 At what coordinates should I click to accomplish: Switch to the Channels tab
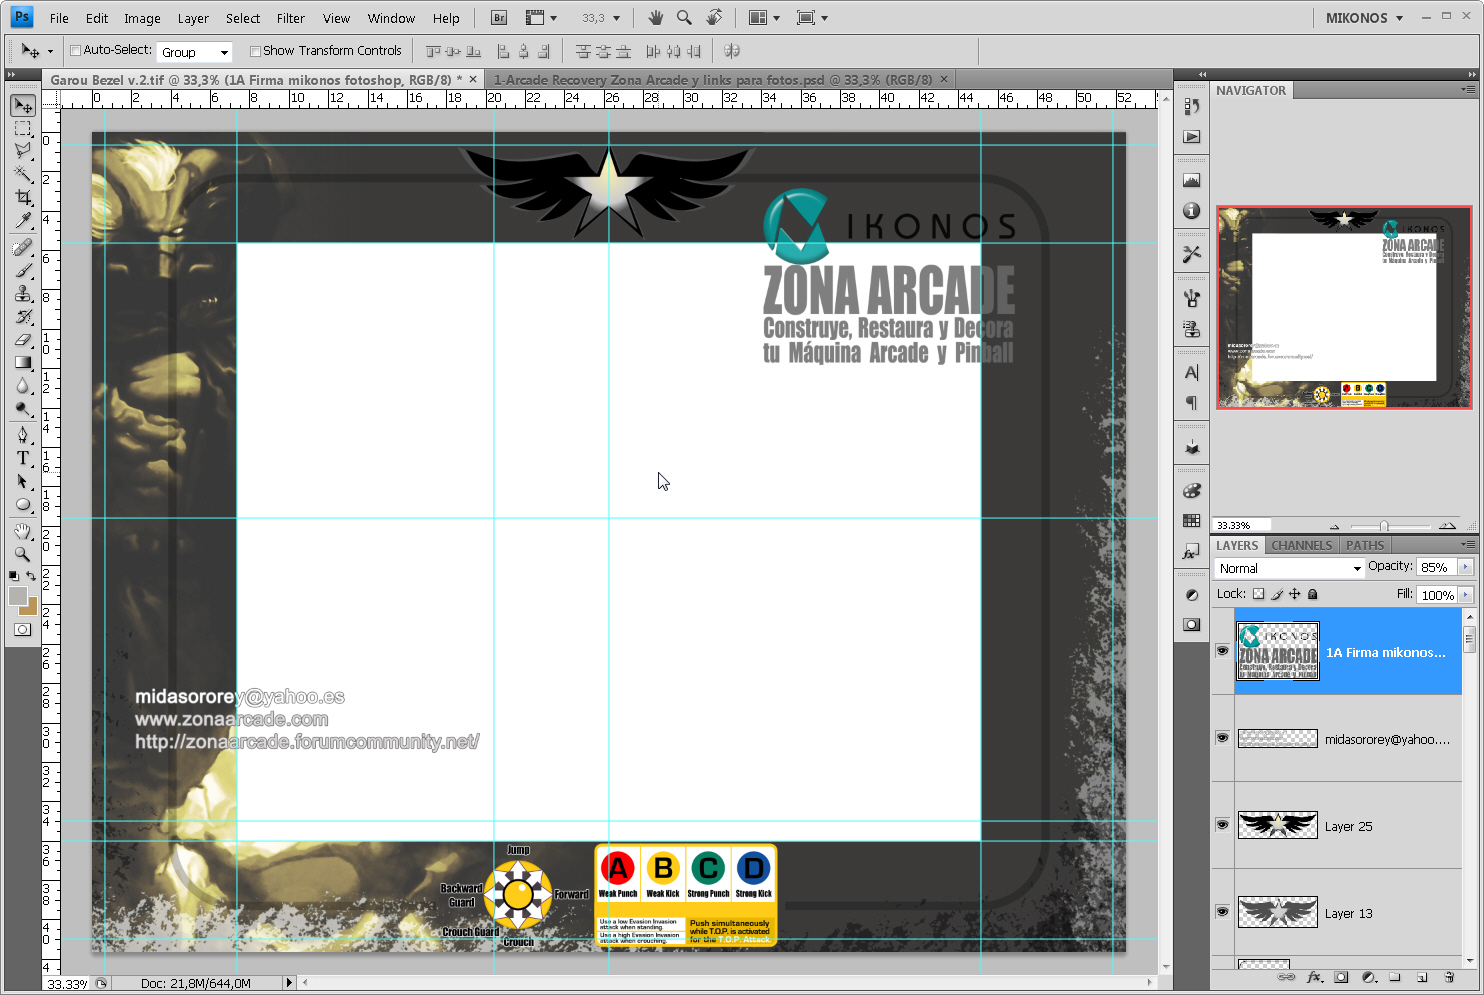click(1301, 545)
